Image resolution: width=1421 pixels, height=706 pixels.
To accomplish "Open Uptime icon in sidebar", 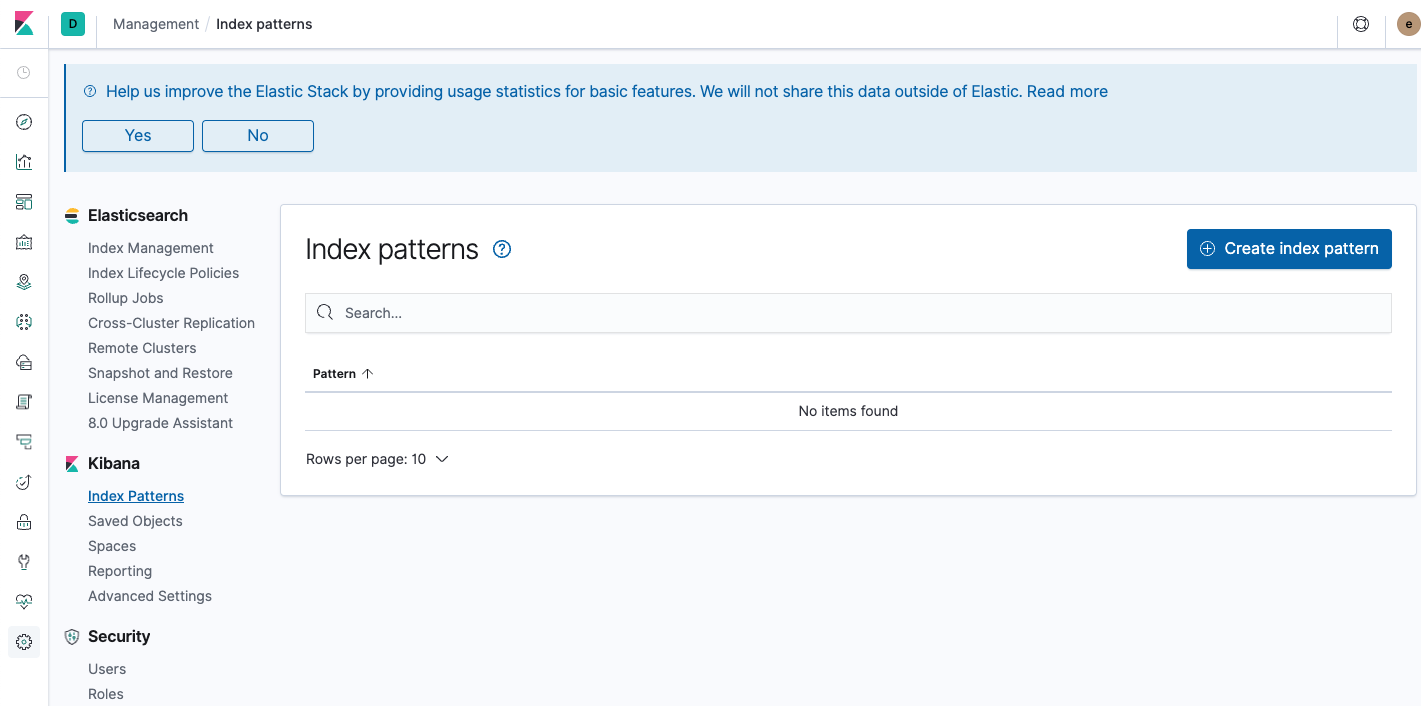I will click(x=24, y=482).
